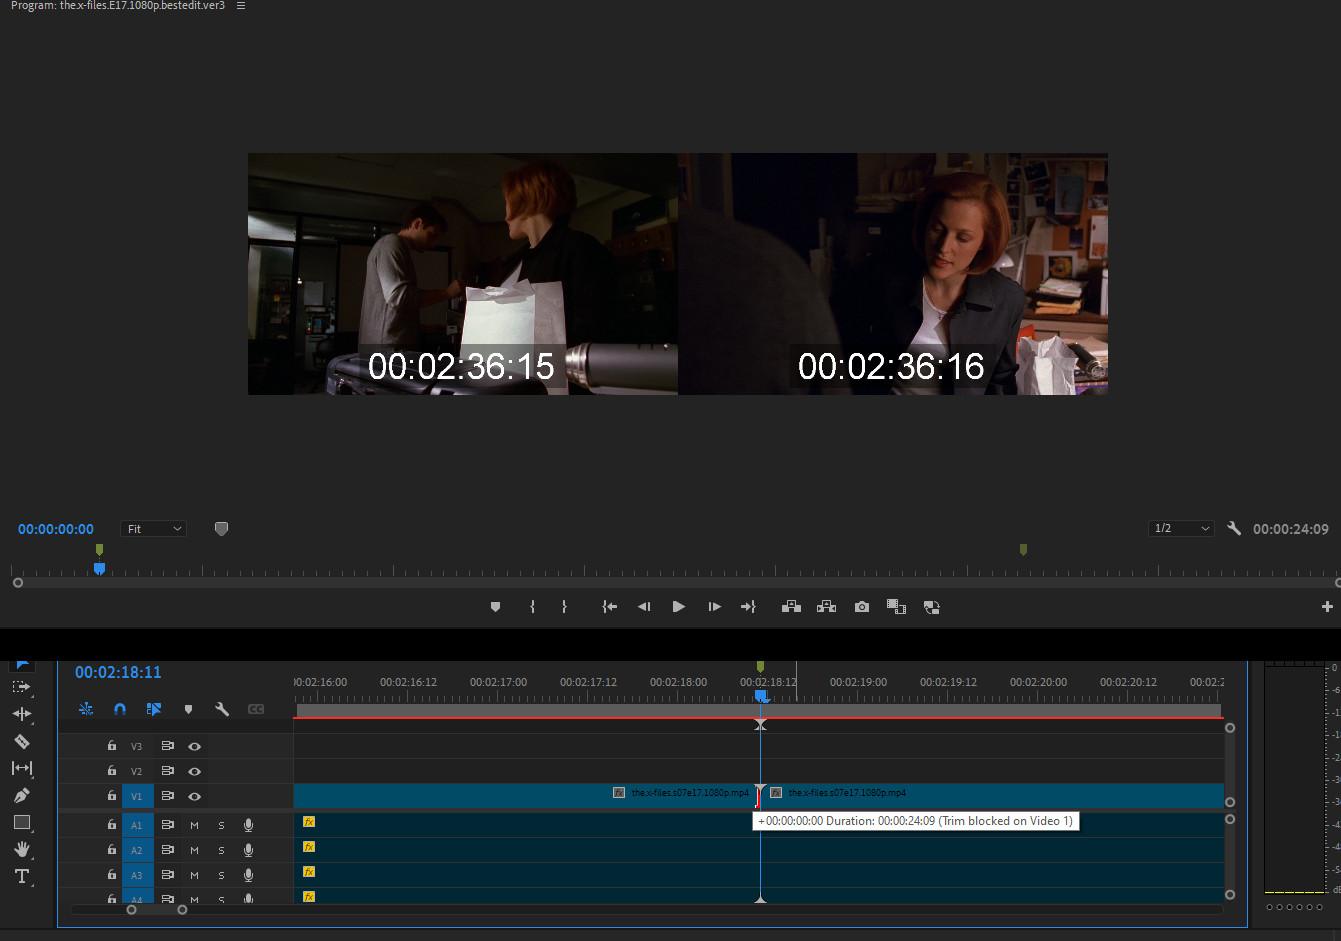Select the Pen tool

coord(22,795)
